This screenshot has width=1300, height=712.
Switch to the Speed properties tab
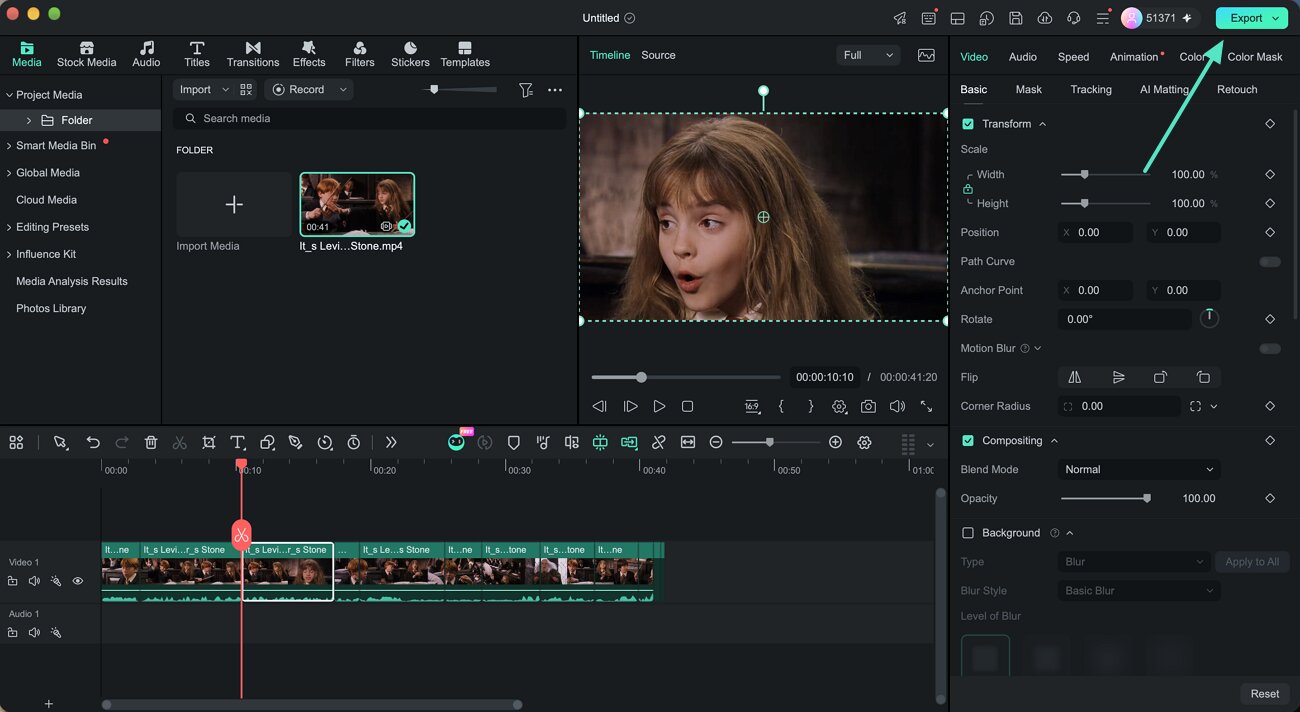coord(1073,57)
